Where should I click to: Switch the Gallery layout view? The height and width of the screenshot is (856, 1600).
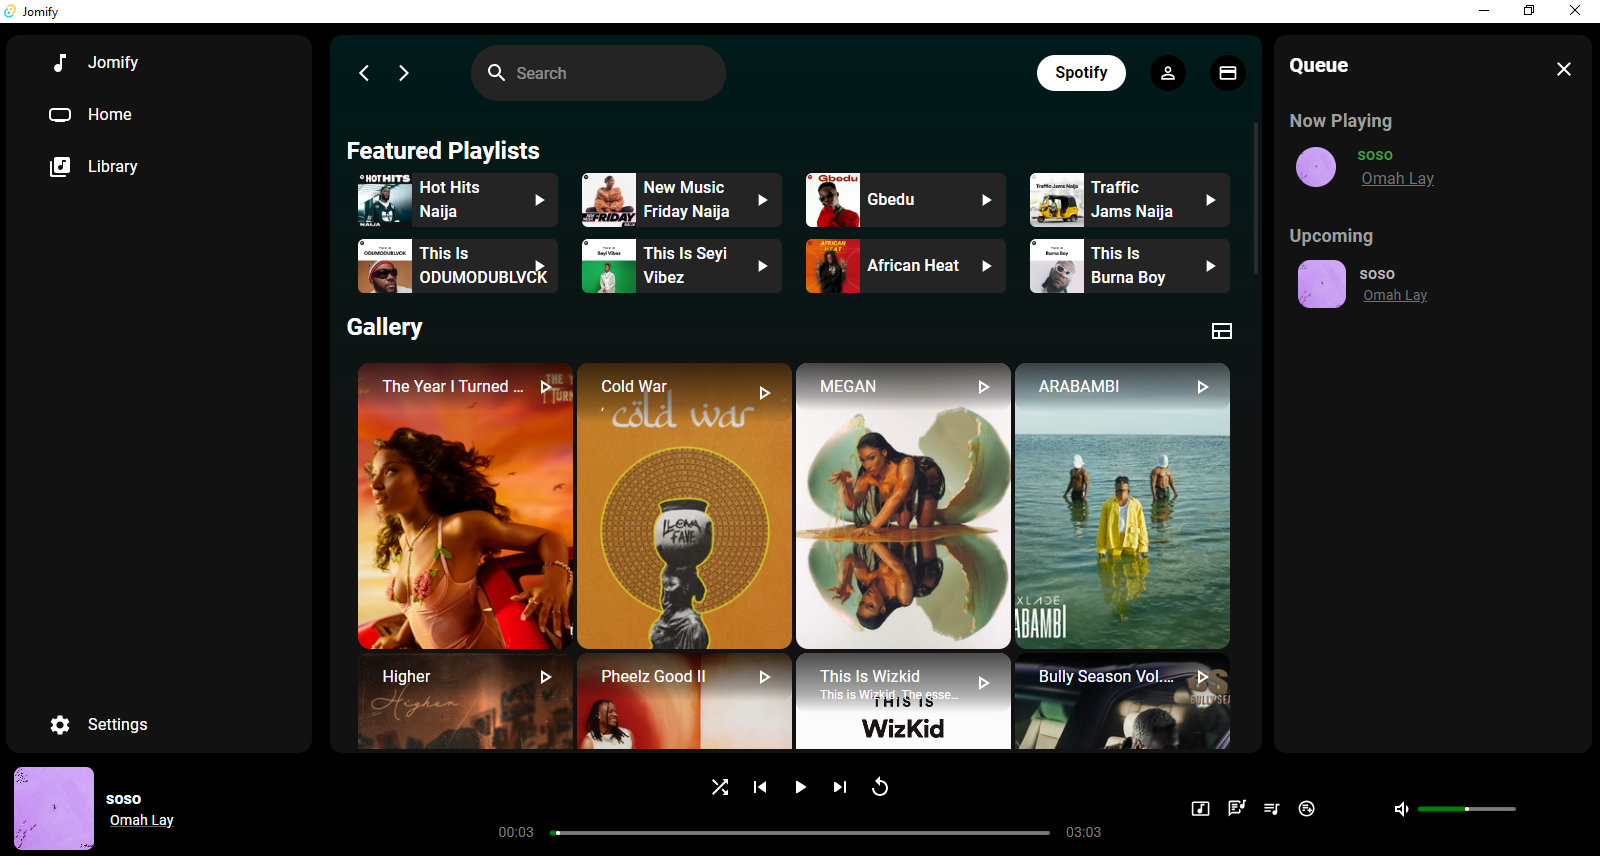click(1222, 331)
